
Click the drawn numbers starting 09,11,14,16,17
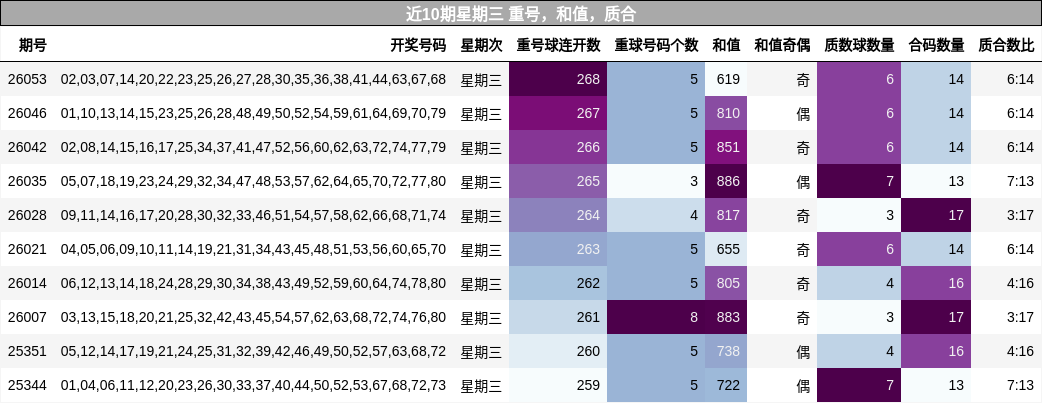[x=253, y=215]
